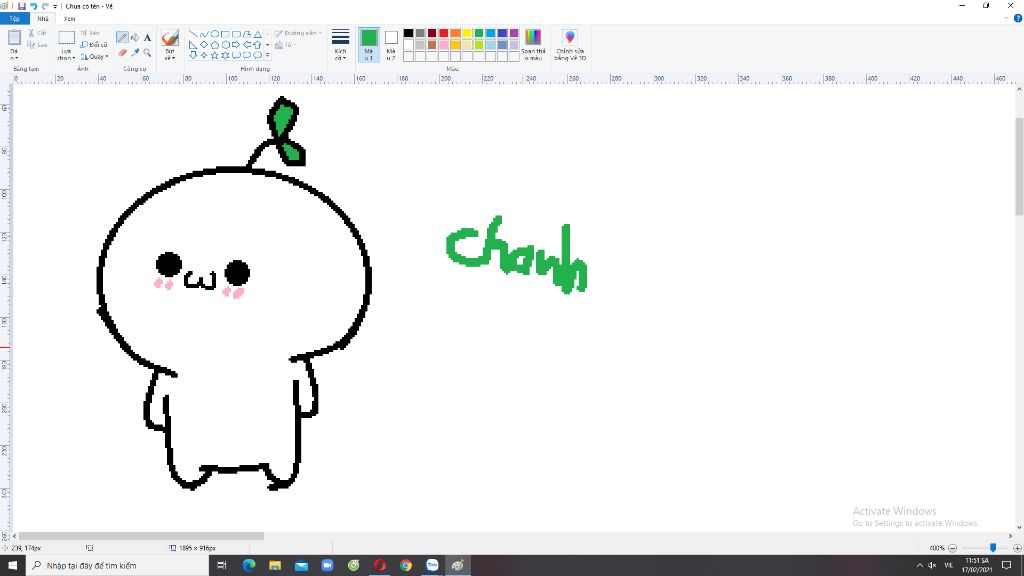This screenshot has height=576, width=1024.
Task: Open Google Chrome from the taskbar
Action: click(406, 566)
